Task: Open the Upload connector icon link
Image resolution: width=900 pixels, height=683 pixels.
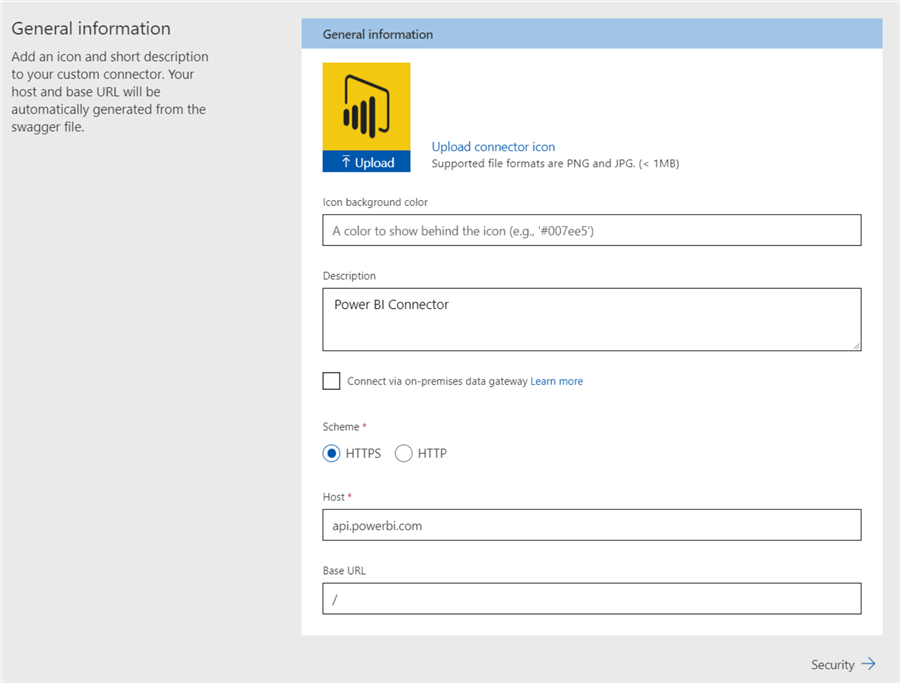Action: tap(493, 146)
